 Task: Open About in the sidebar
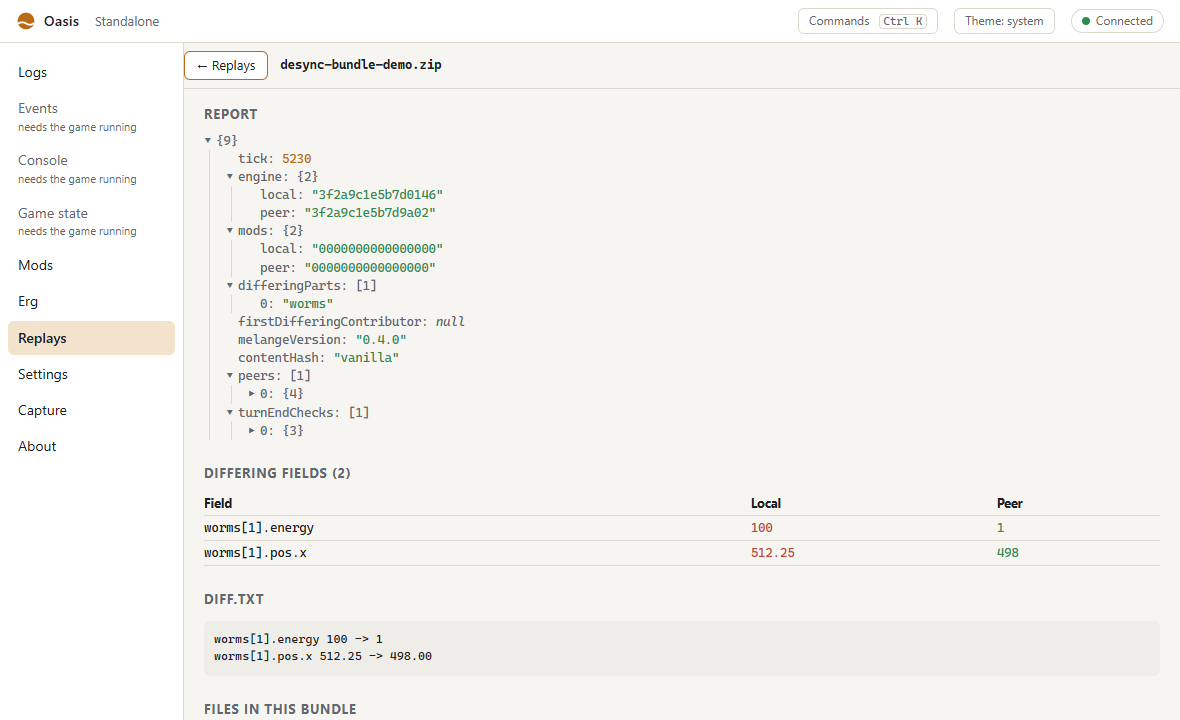(91, 446)
